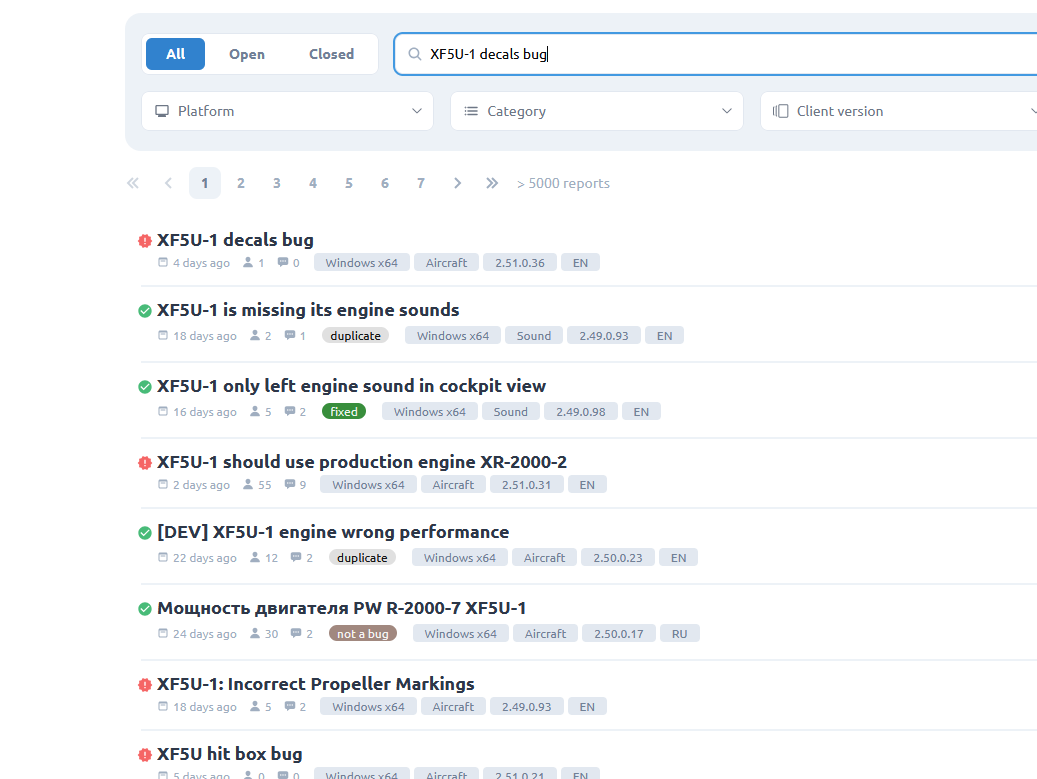This screenshot has width=1037, height=779.
Task: Go to the first page using double-left arrows
Action: (x=133, y=183)
